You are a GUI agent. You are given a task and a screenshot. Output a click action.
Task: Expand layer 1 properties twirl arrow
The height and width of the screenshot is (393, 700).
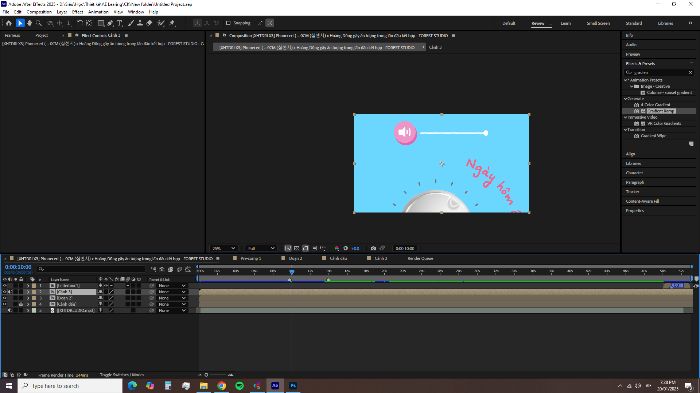coord(28,285)
